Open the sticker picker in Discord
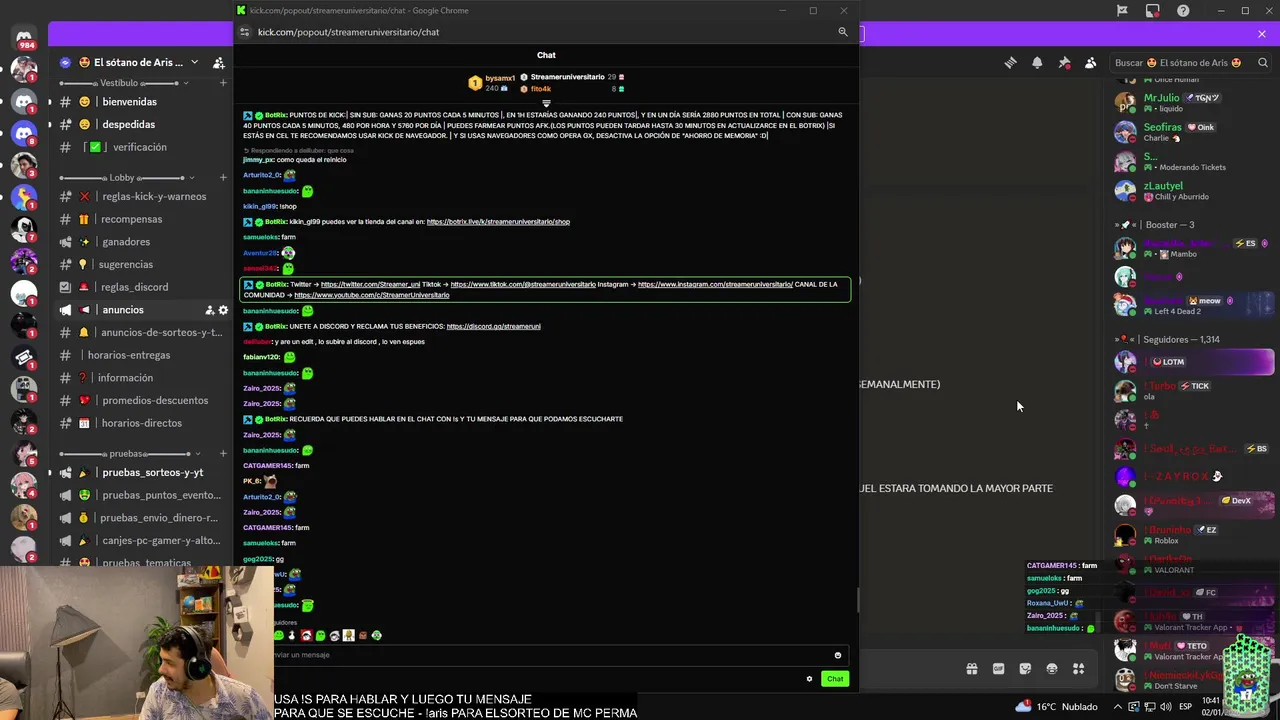The width and height of the screenshot is (1280, 720). 1025,669
